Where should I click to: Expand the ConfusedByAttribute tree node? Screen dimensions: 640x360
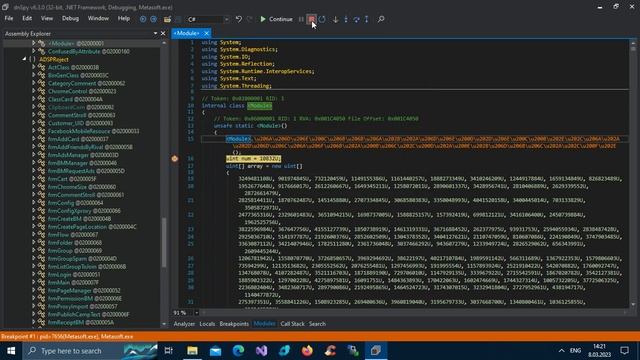[x=34, y=51]
